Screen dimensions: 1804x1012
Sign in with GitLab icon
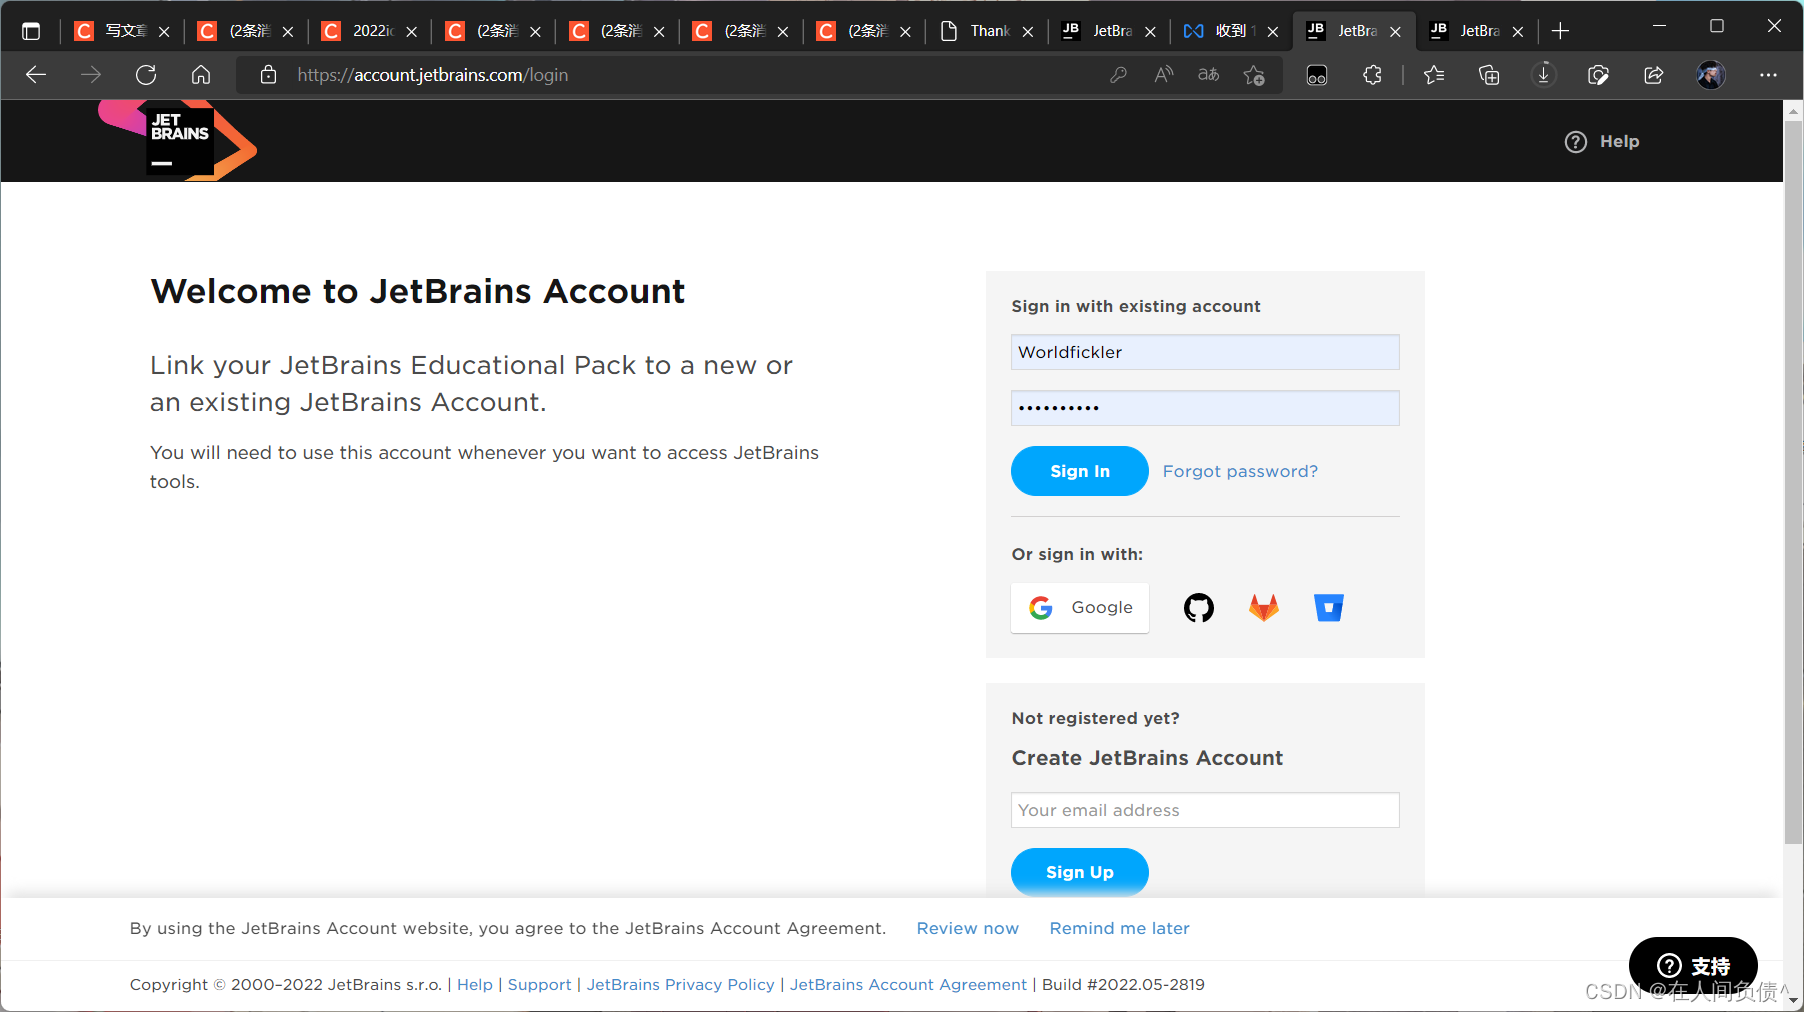tap(1264, 607)
